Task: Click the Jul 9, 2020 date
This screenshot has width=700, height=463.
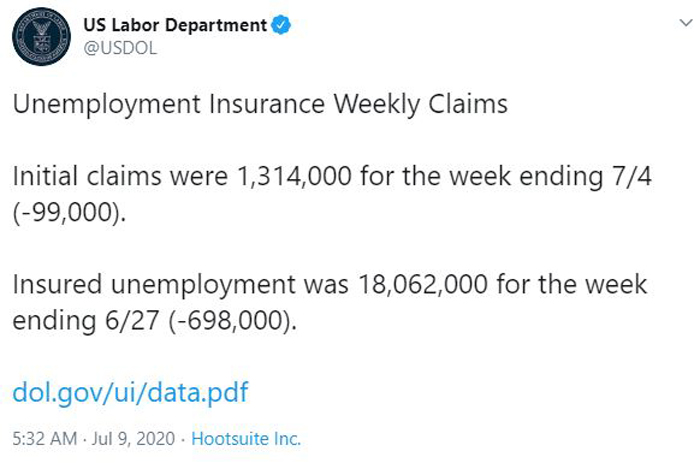Action: tap(133, 438)
